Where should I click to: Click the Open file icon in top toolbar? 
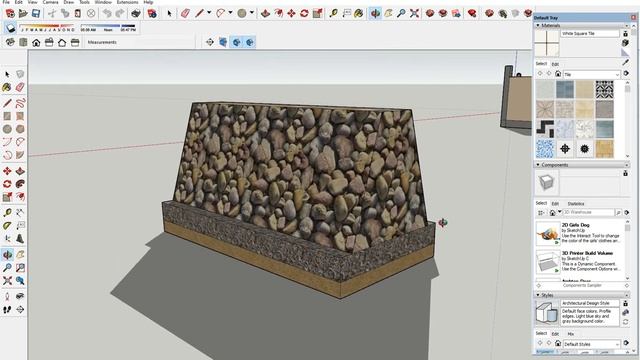click(x=23, y=13)
